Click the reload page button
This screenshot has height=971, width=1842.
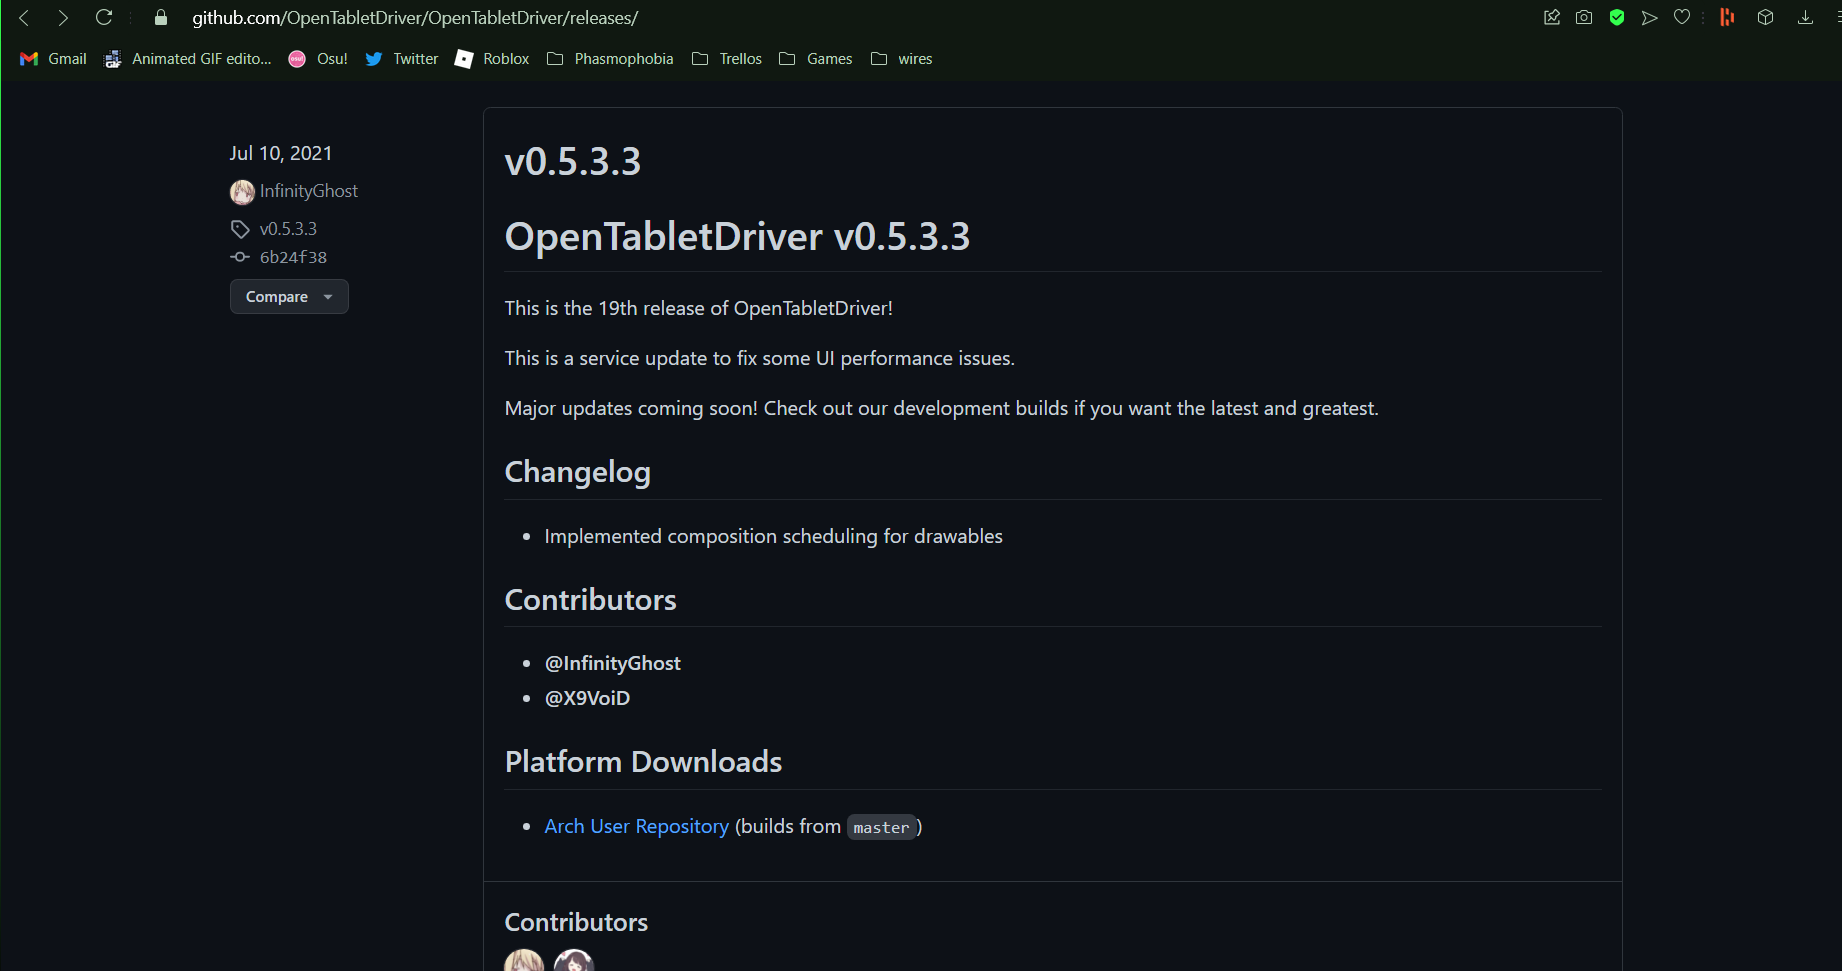pos(104,17)
